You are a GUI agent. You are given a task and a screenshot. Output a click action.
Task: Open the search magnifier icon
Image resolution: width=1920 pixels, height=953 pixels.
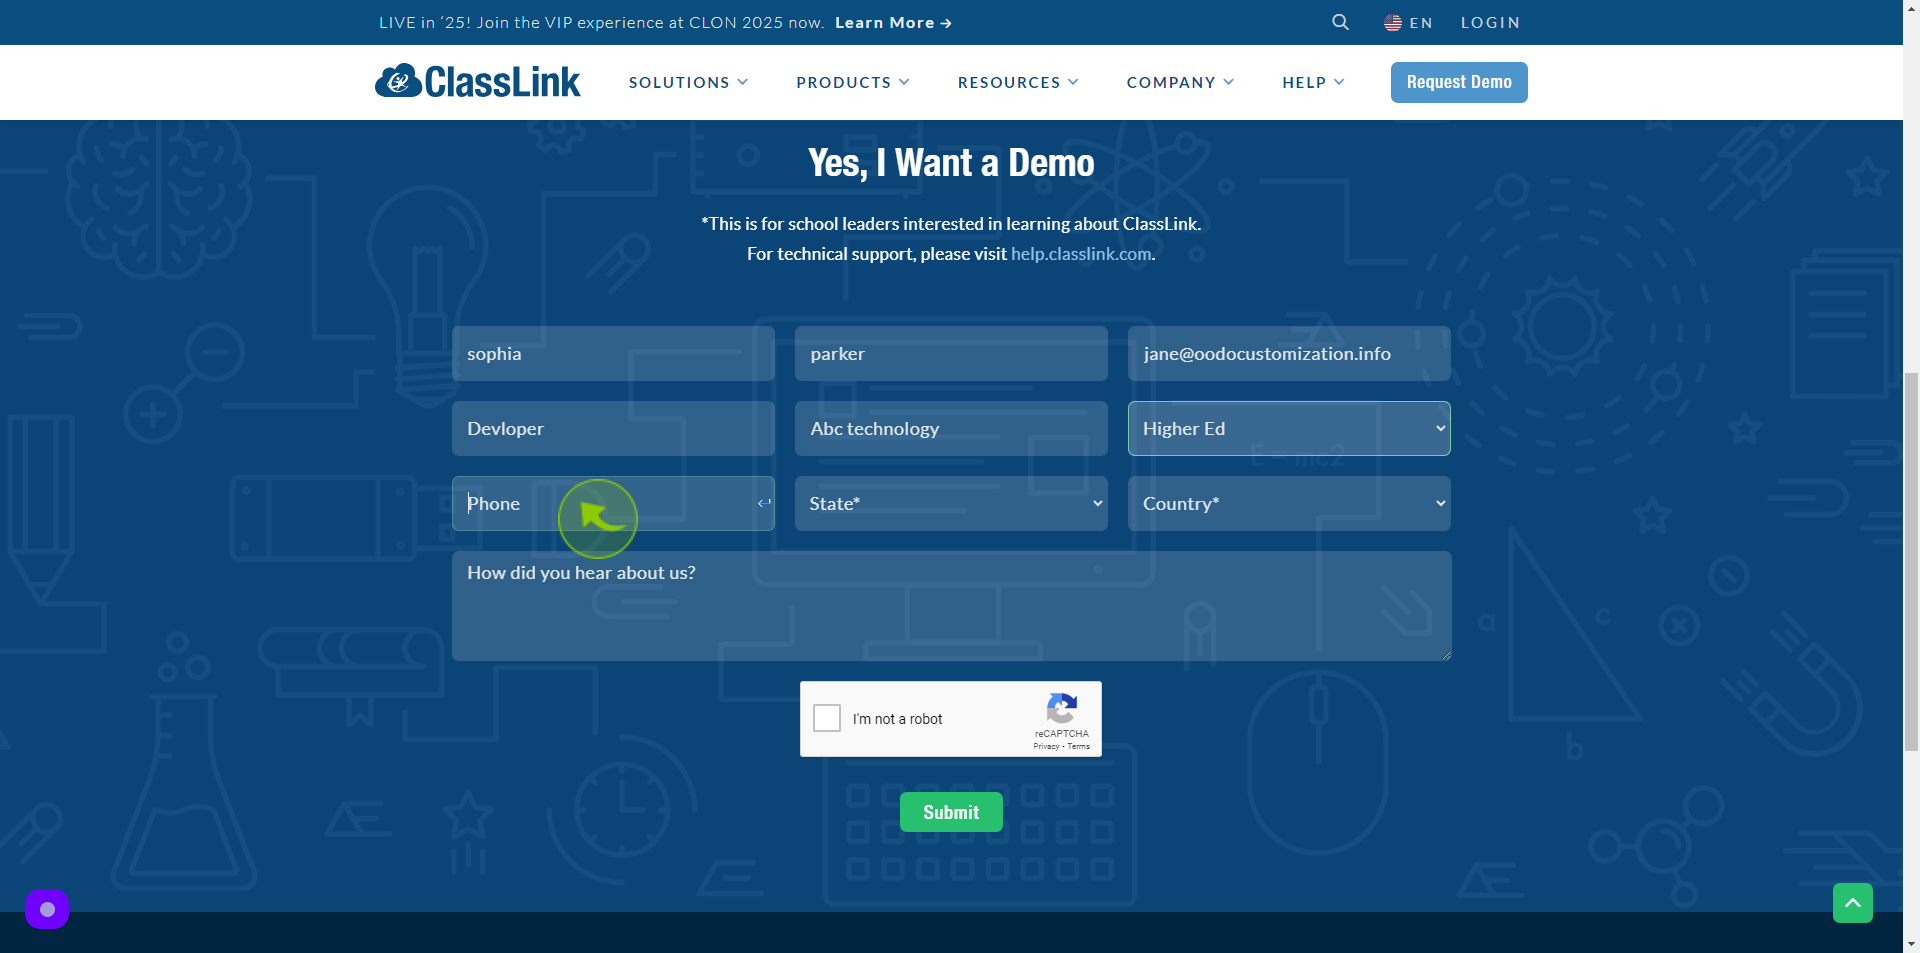(1340, 22)
